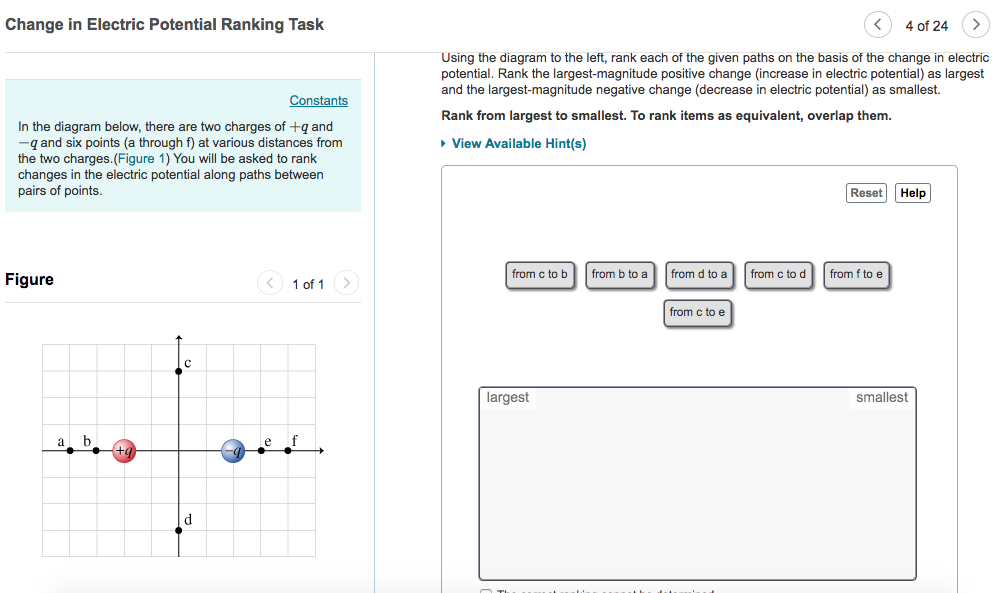
Task: Click the Reset button
Action: [x=865, y=192]
